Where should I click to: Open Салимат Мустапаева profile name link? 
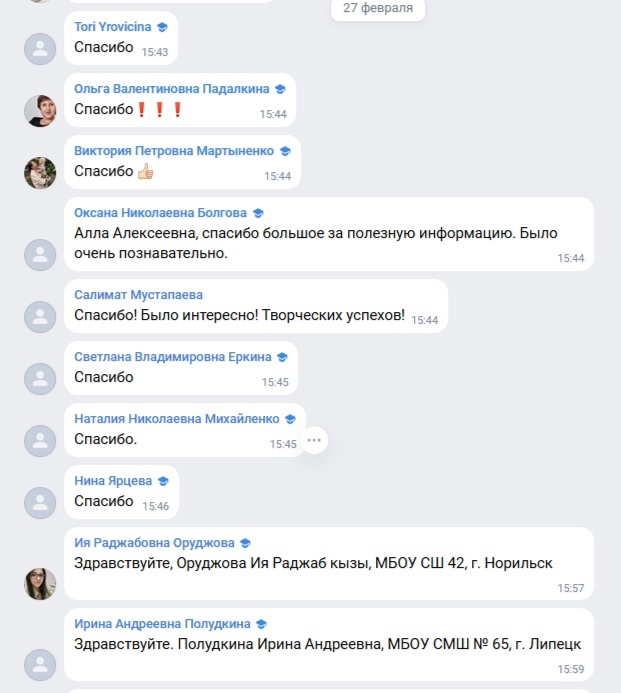click(138, 295)
